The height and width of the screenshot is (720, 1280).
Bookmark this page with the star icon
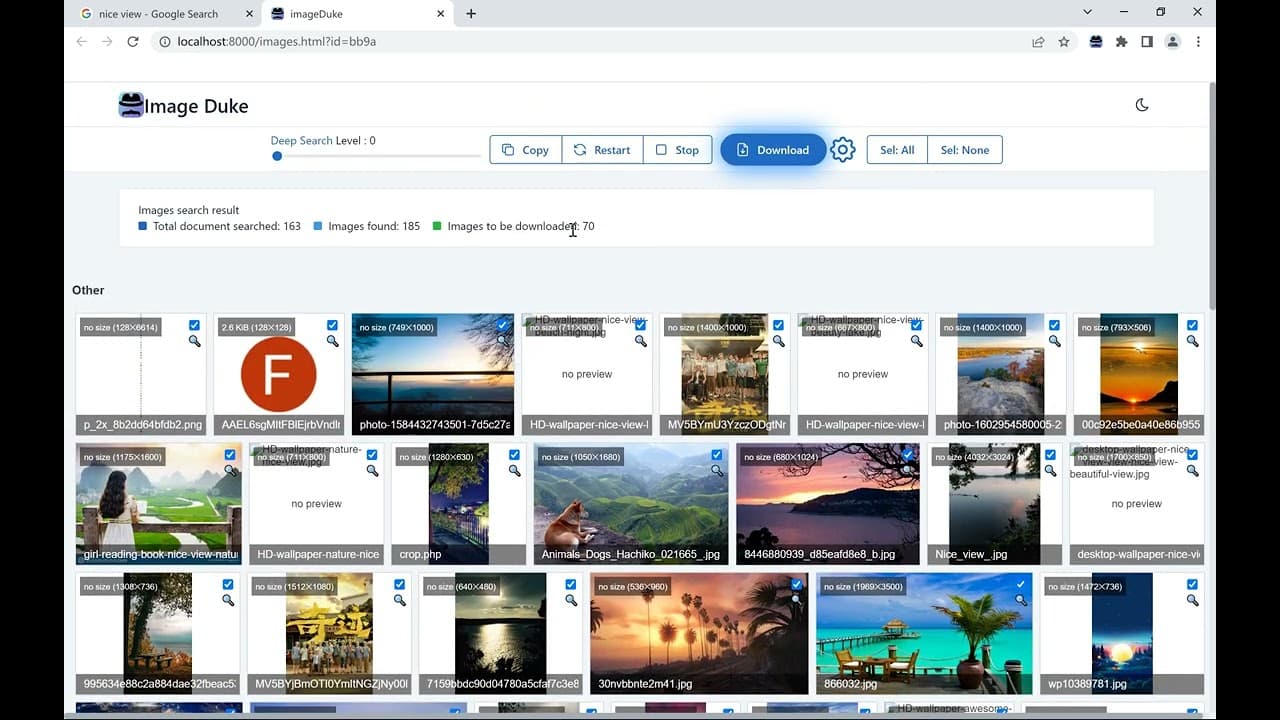point(1064,42)
